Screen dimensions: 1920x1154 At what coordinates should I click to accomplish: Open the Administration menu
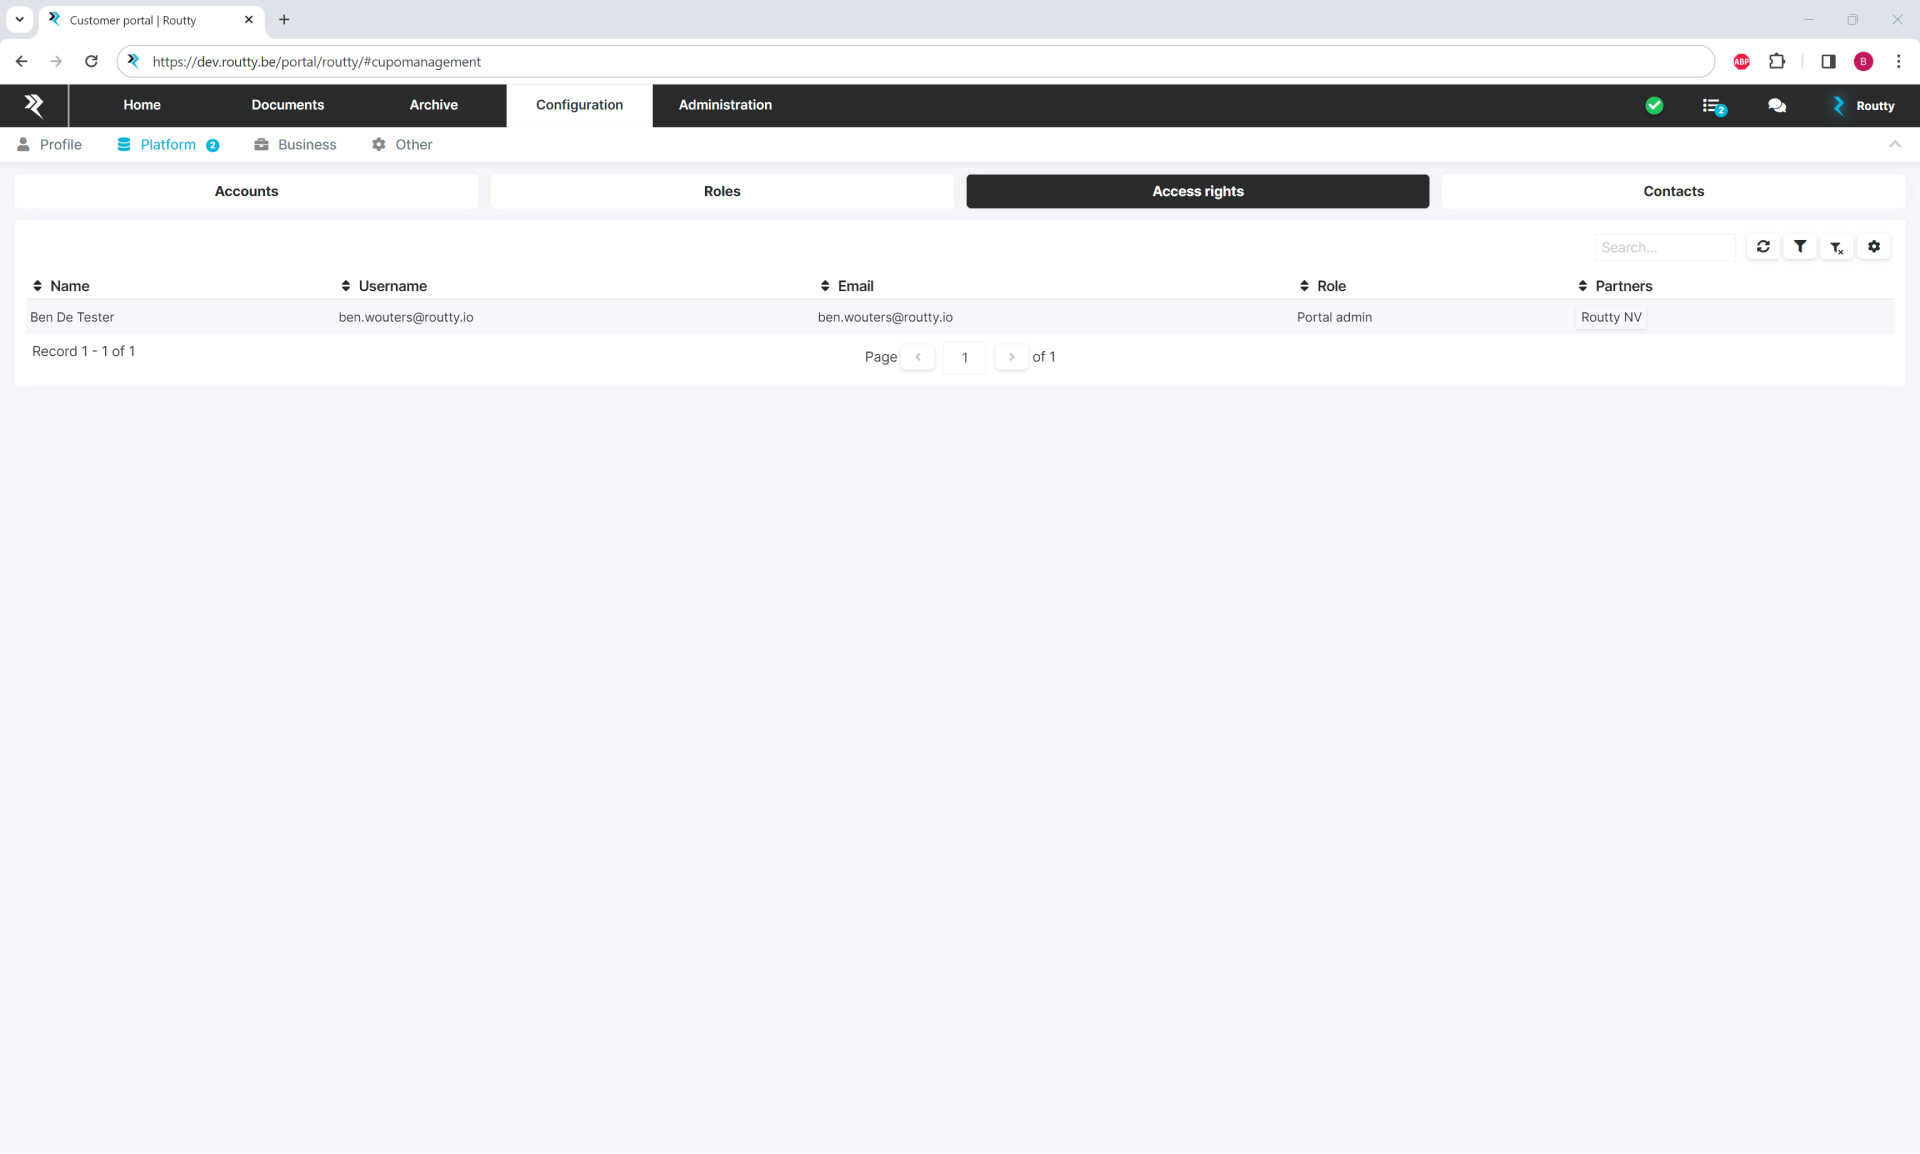coord(724,104)
